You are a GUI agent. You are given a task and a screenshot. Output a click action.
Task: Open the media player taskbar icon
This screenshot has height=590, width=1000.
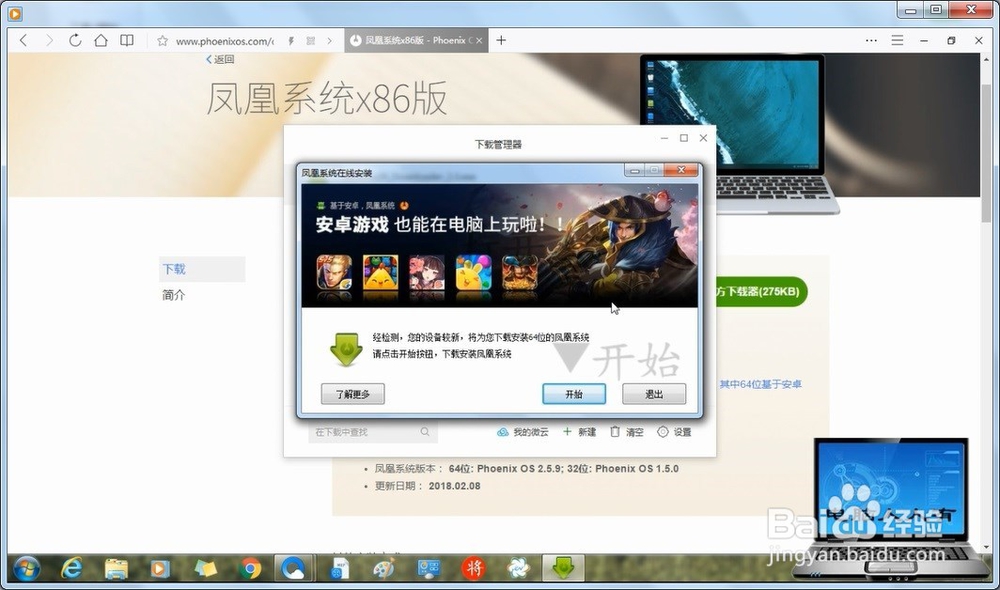tap(159, 568)
